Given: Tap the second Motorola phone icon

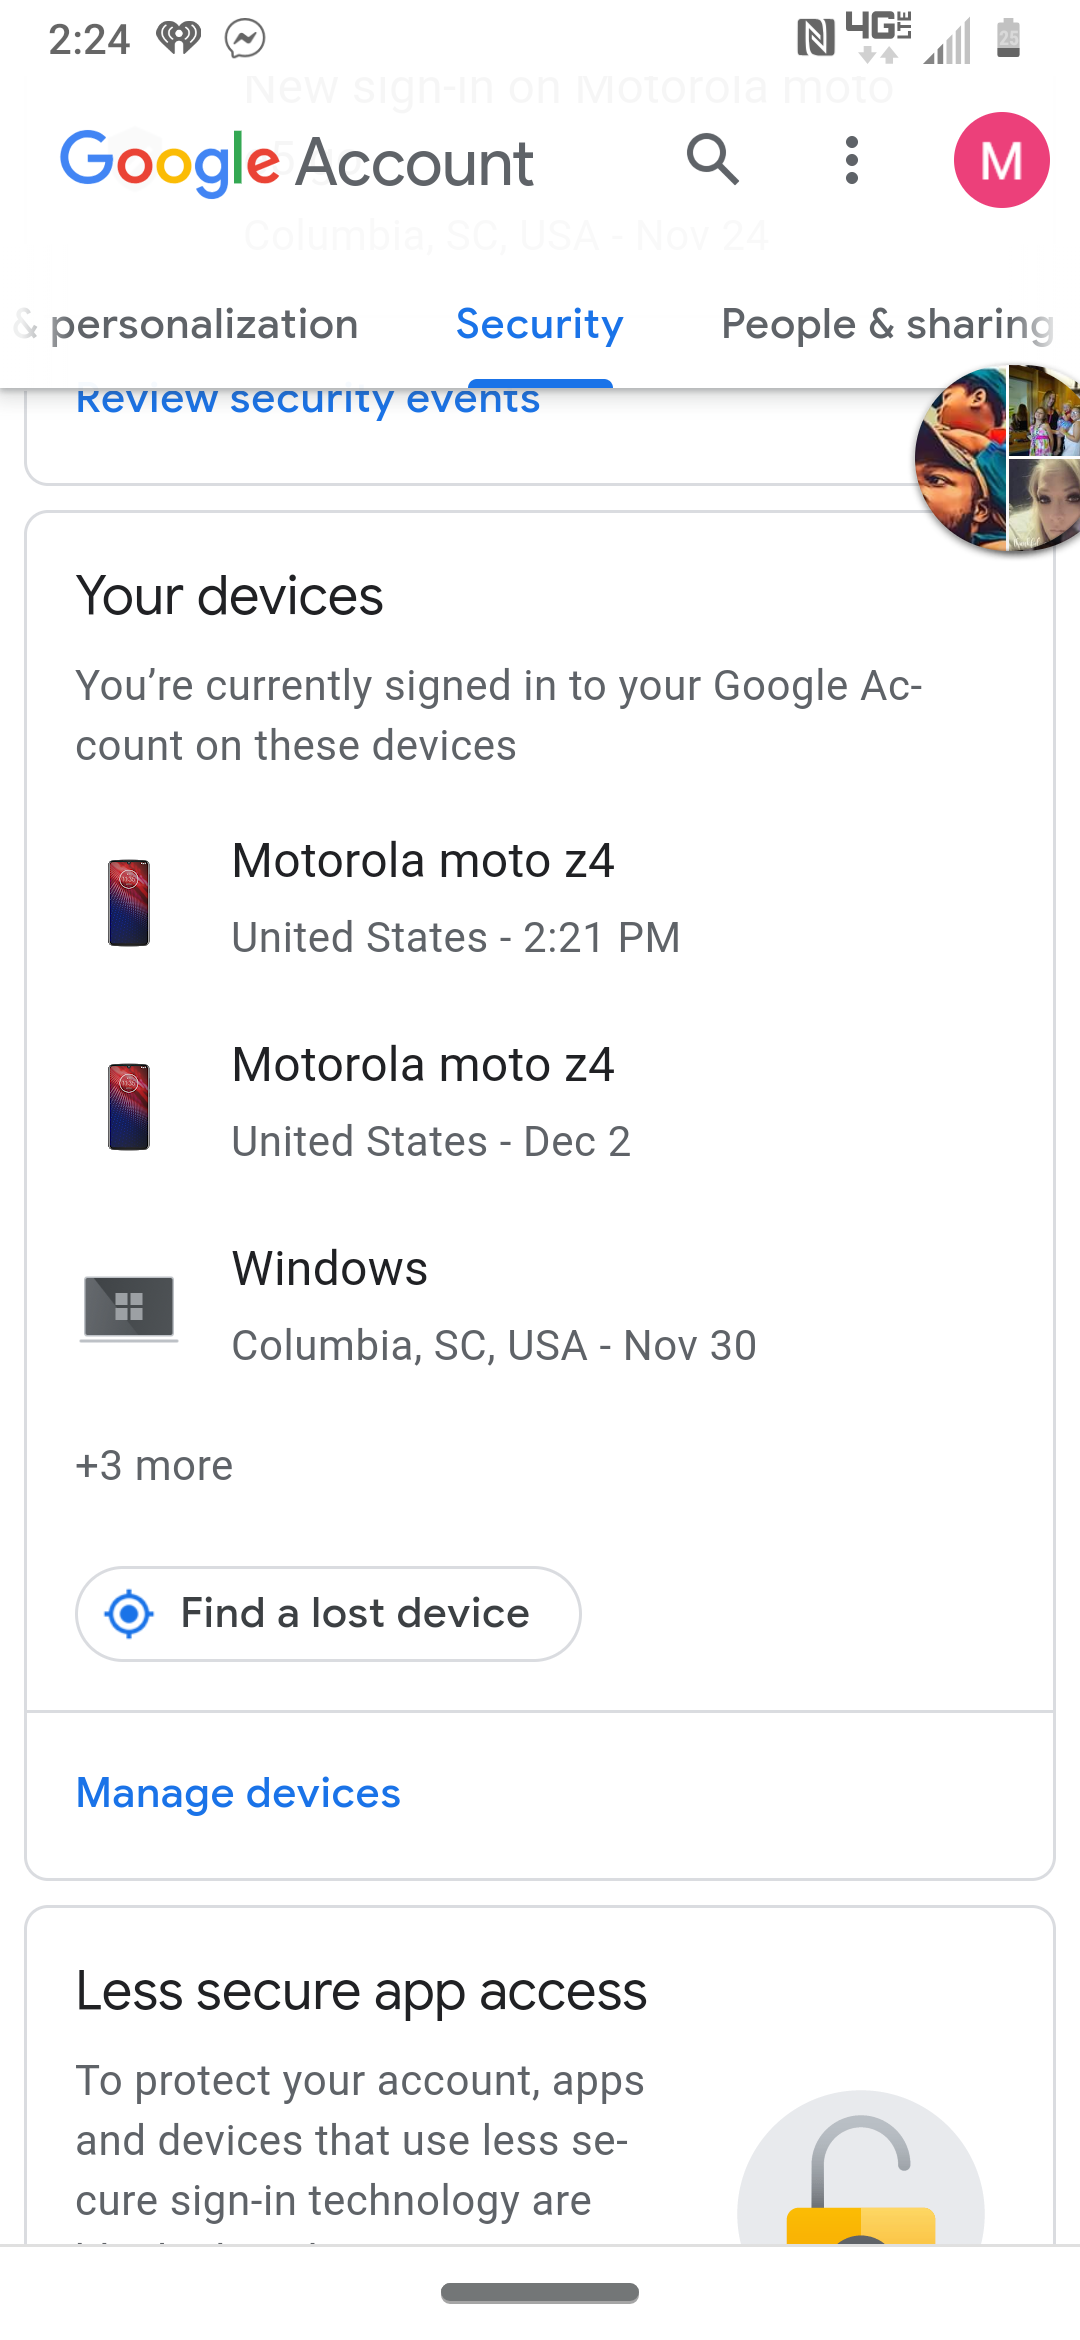Looking at the screenshot, I should tap(129, 1106).
